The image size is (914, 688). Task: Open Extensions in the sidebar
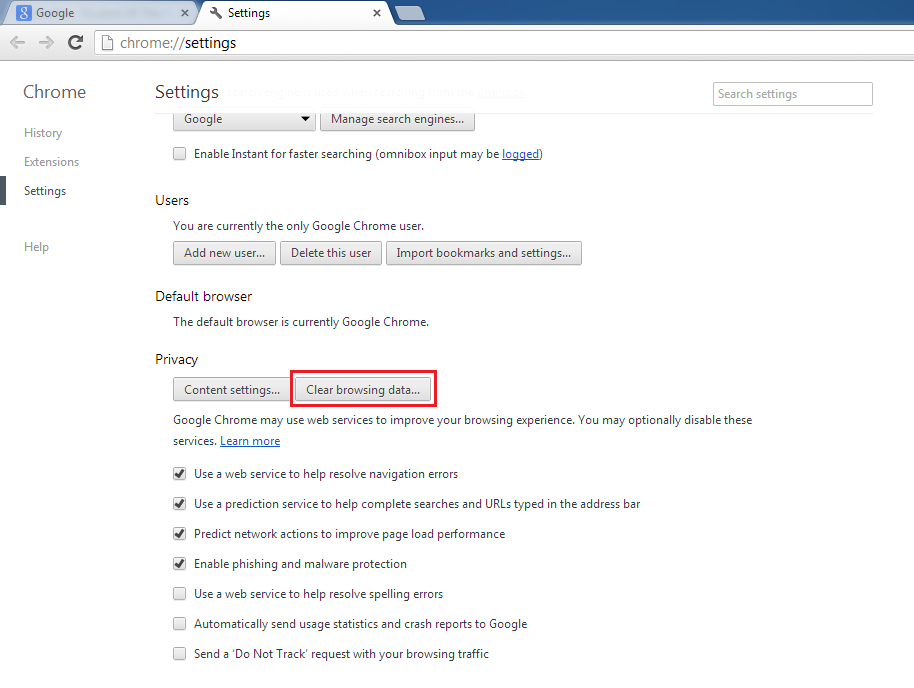tap(51, 162)
